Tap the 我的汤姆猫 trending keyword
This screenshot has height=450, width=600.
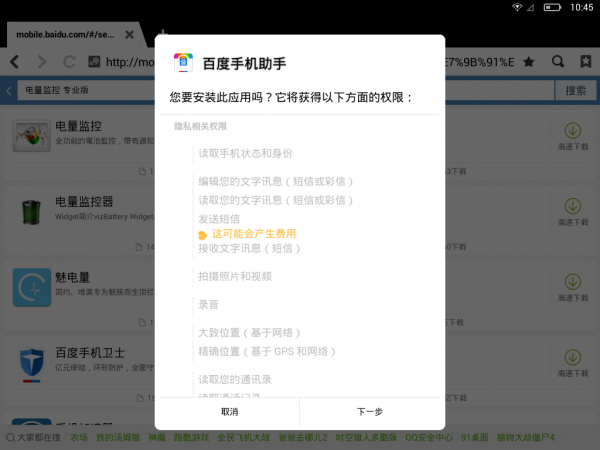pyautogui.click(x=118, y=437)
